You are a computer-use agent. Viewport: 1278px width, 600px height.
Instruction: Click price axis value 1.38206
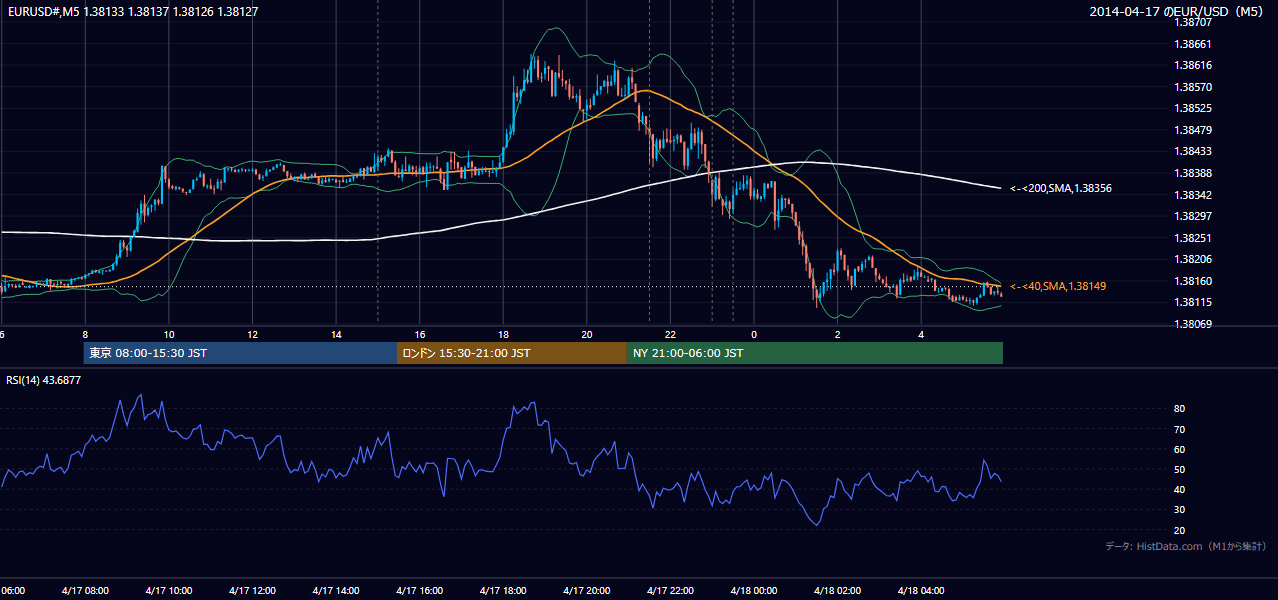pyautogui.click(x=1194, y=259)
